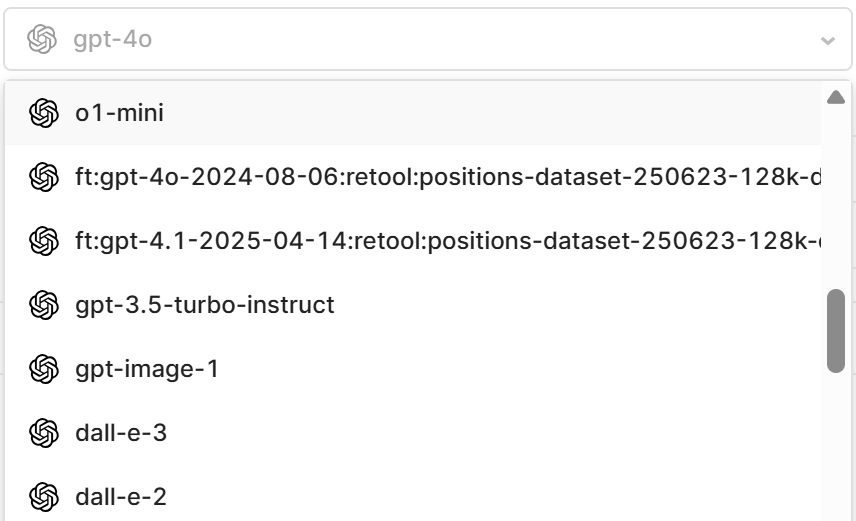This screenshot has width=856, height=521.
Task: Click the icon next to the ft:gpt-4.1-2025-04-14 model
Action: pyautogui.click(x=44, y=241)
